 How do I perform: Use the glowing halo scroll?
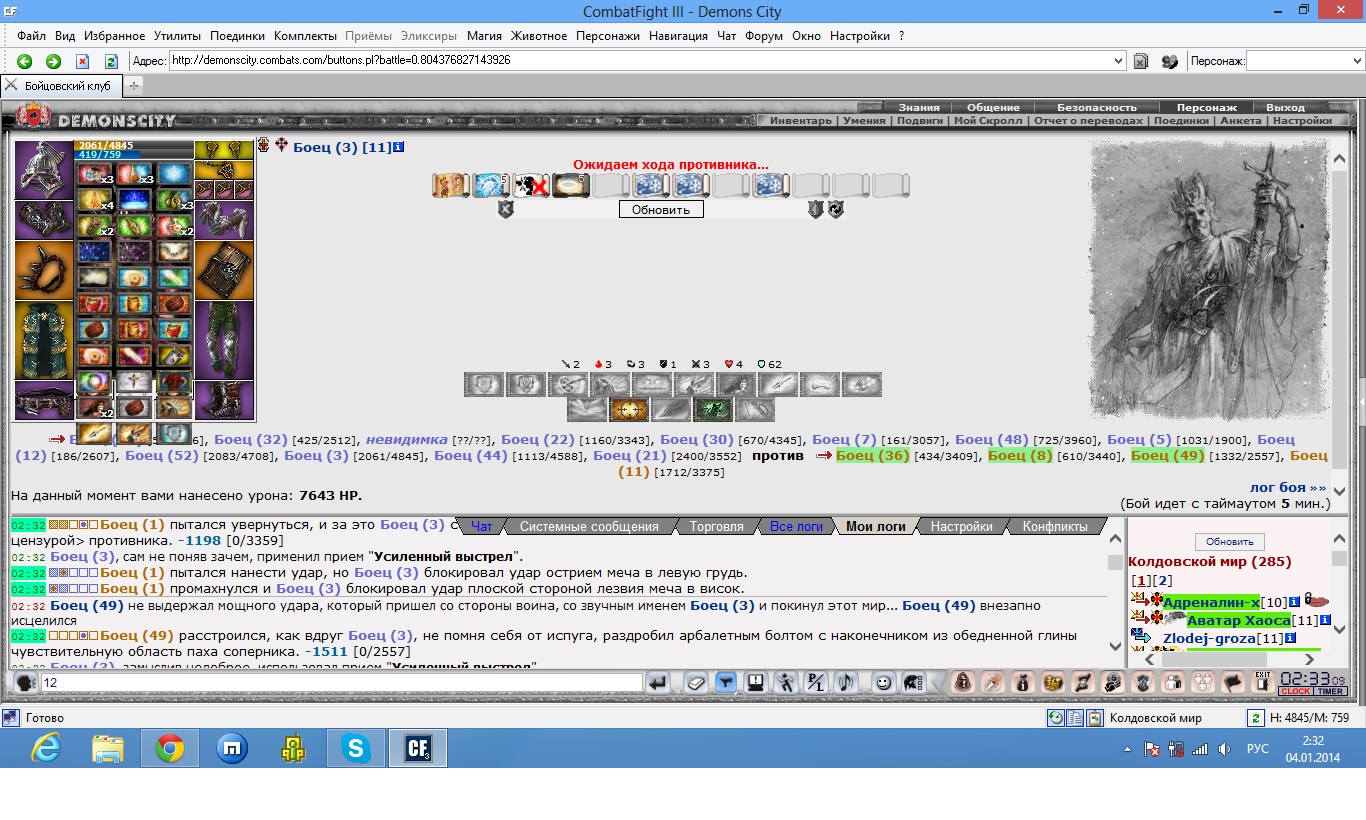click(570, 185)
